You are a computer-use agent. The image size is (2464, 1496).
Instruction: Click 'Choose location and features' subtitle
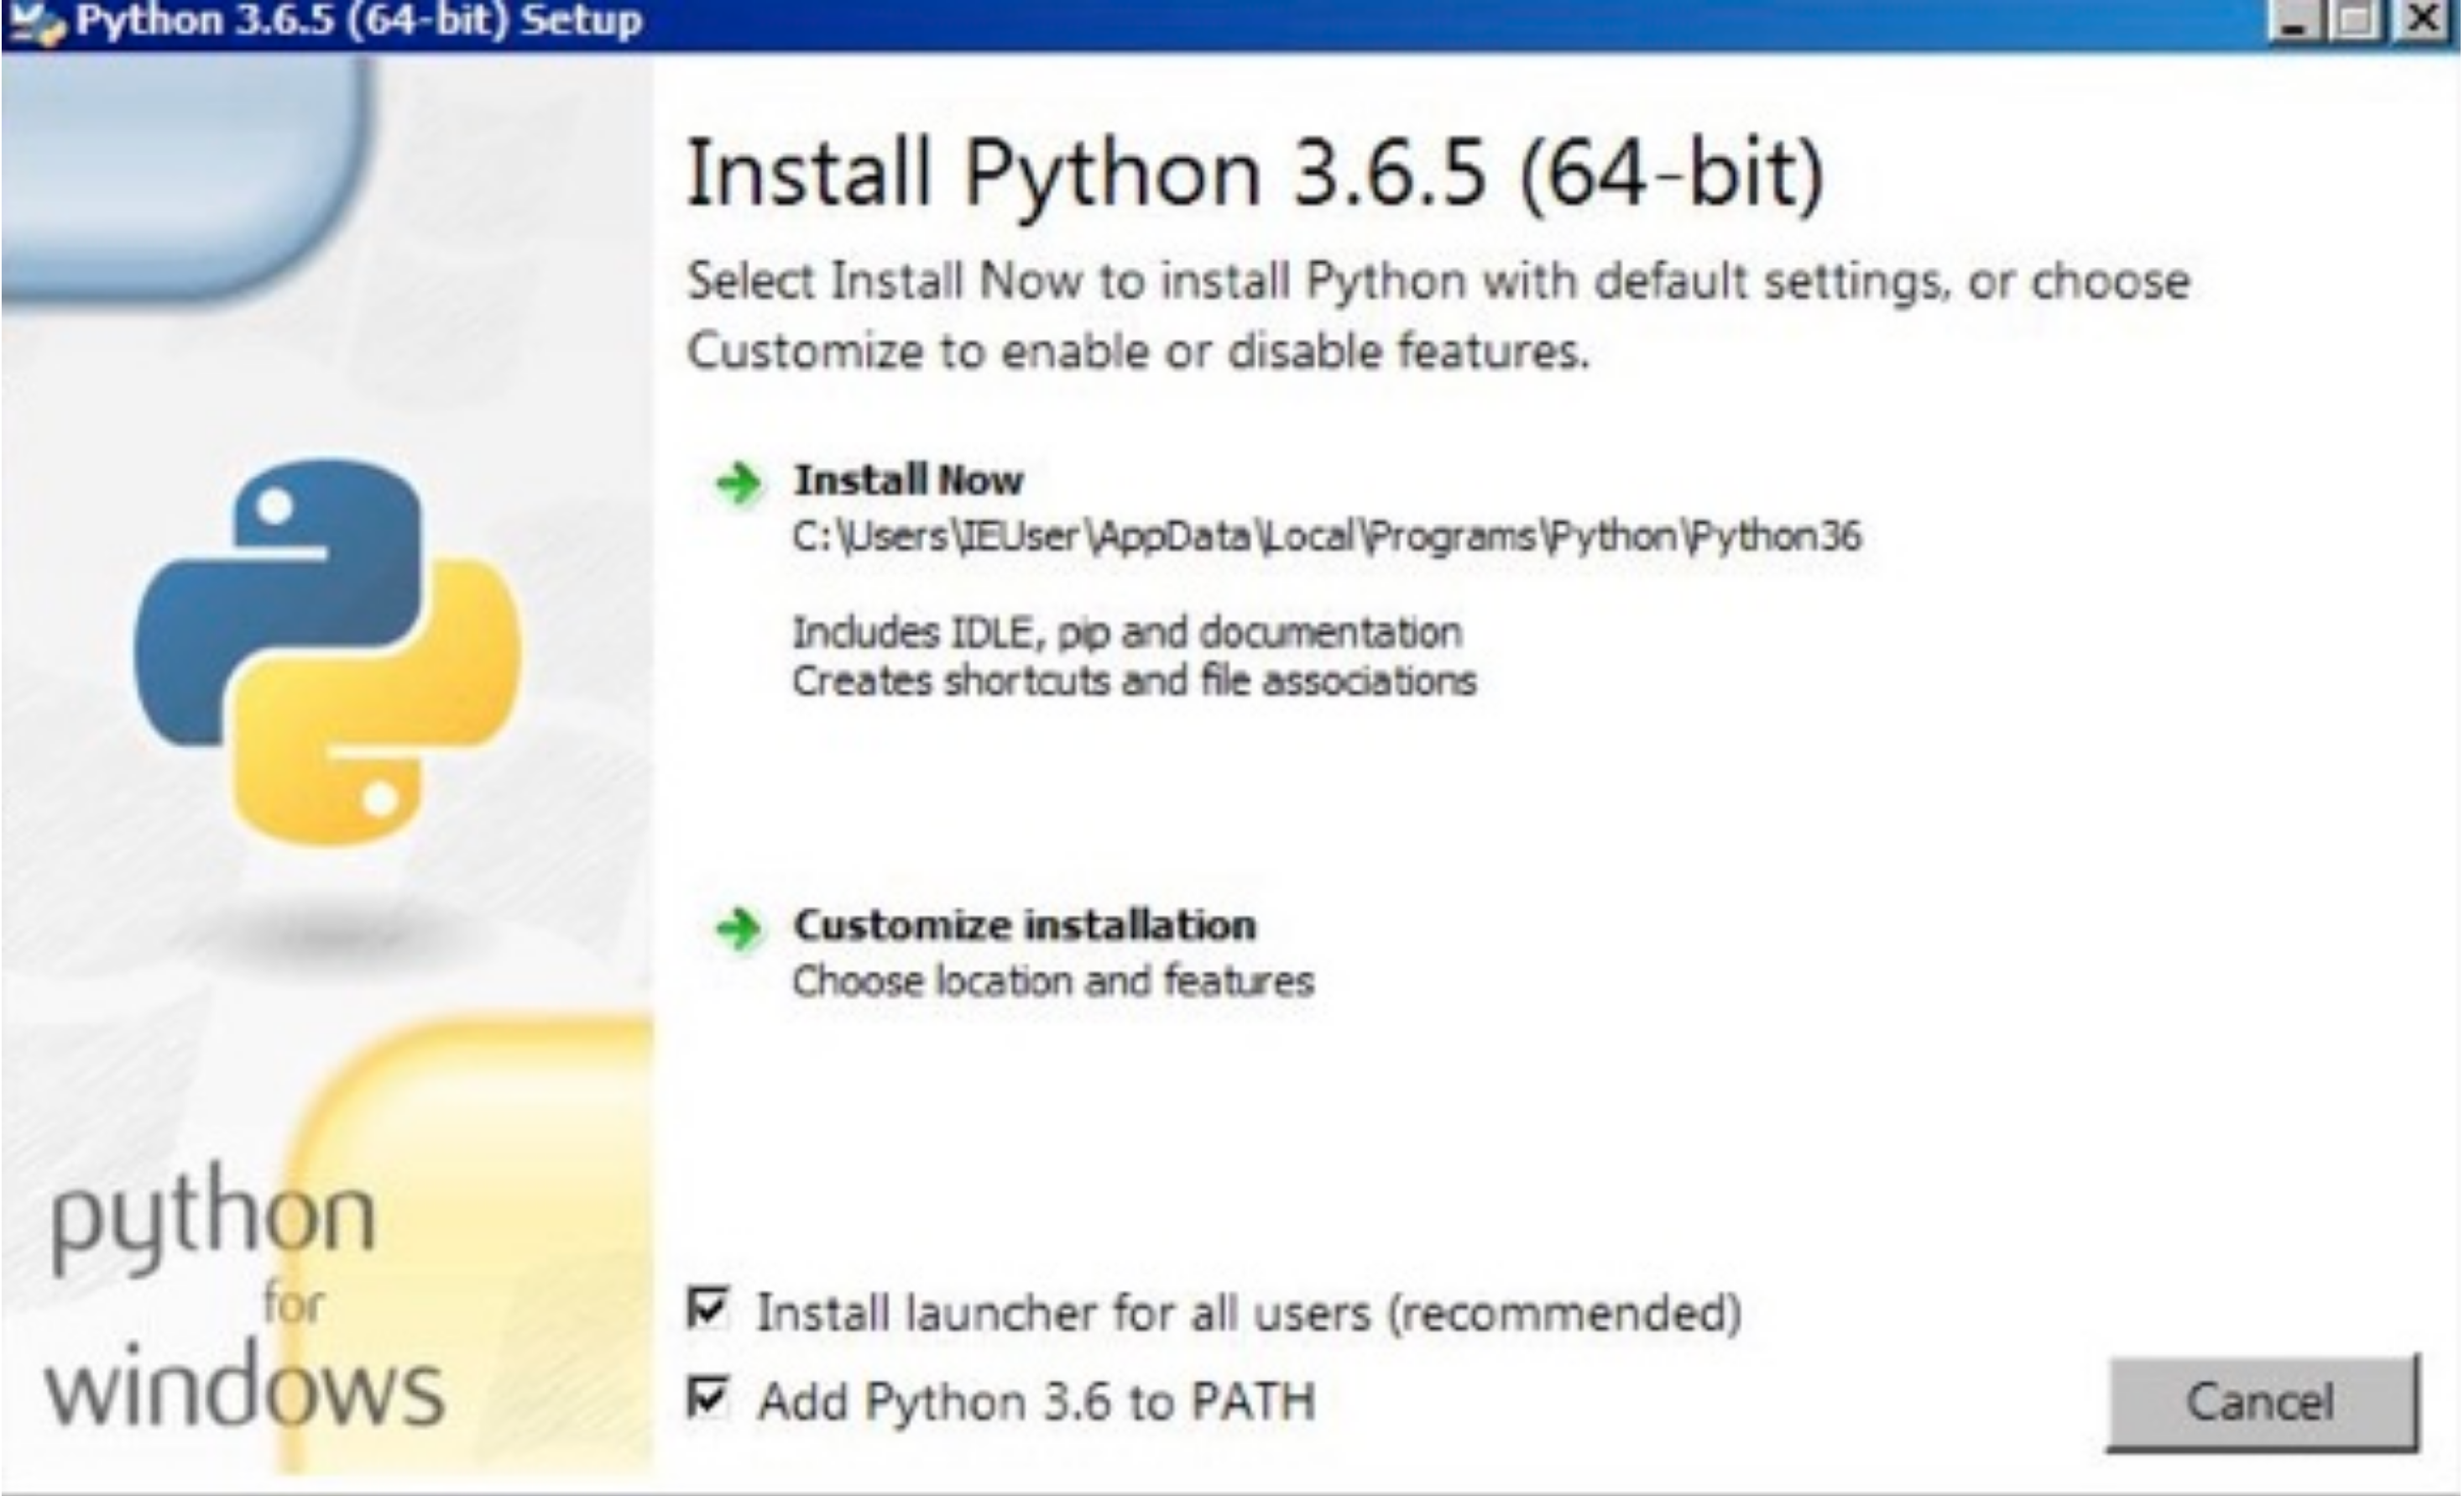tap(1052, 981)
